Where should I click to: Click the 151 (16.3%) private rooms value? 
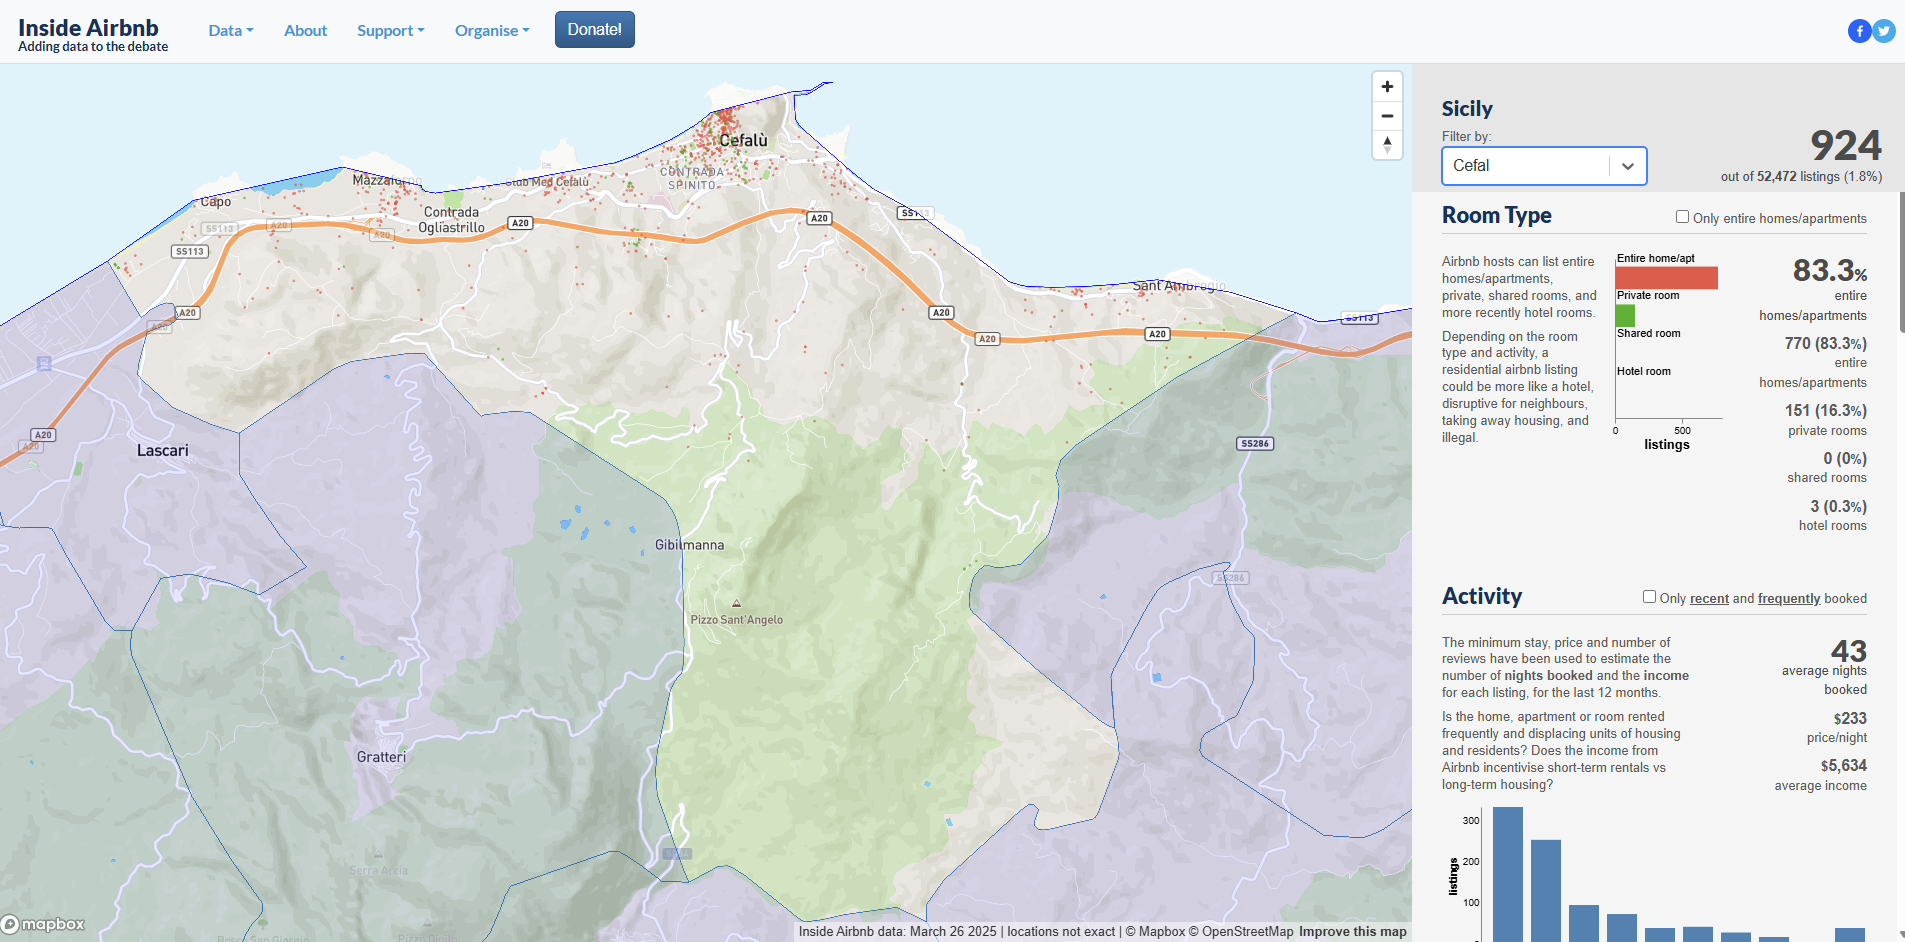[1826, 410]
